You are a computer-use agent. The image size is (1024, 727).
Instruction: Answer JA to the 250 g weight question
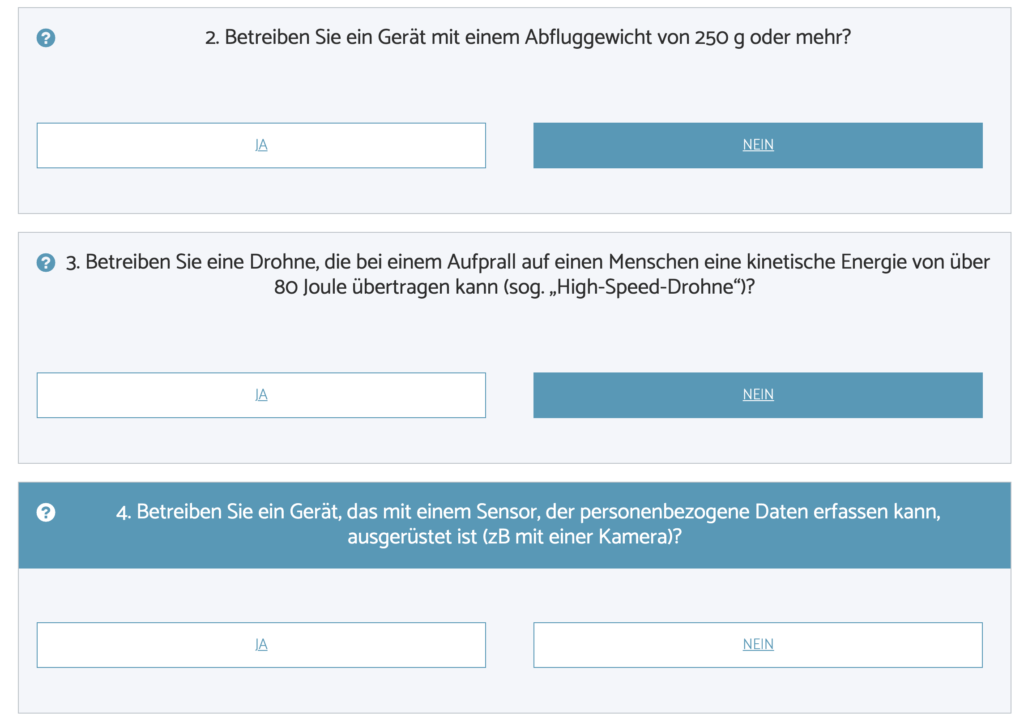tap(261, 145)
